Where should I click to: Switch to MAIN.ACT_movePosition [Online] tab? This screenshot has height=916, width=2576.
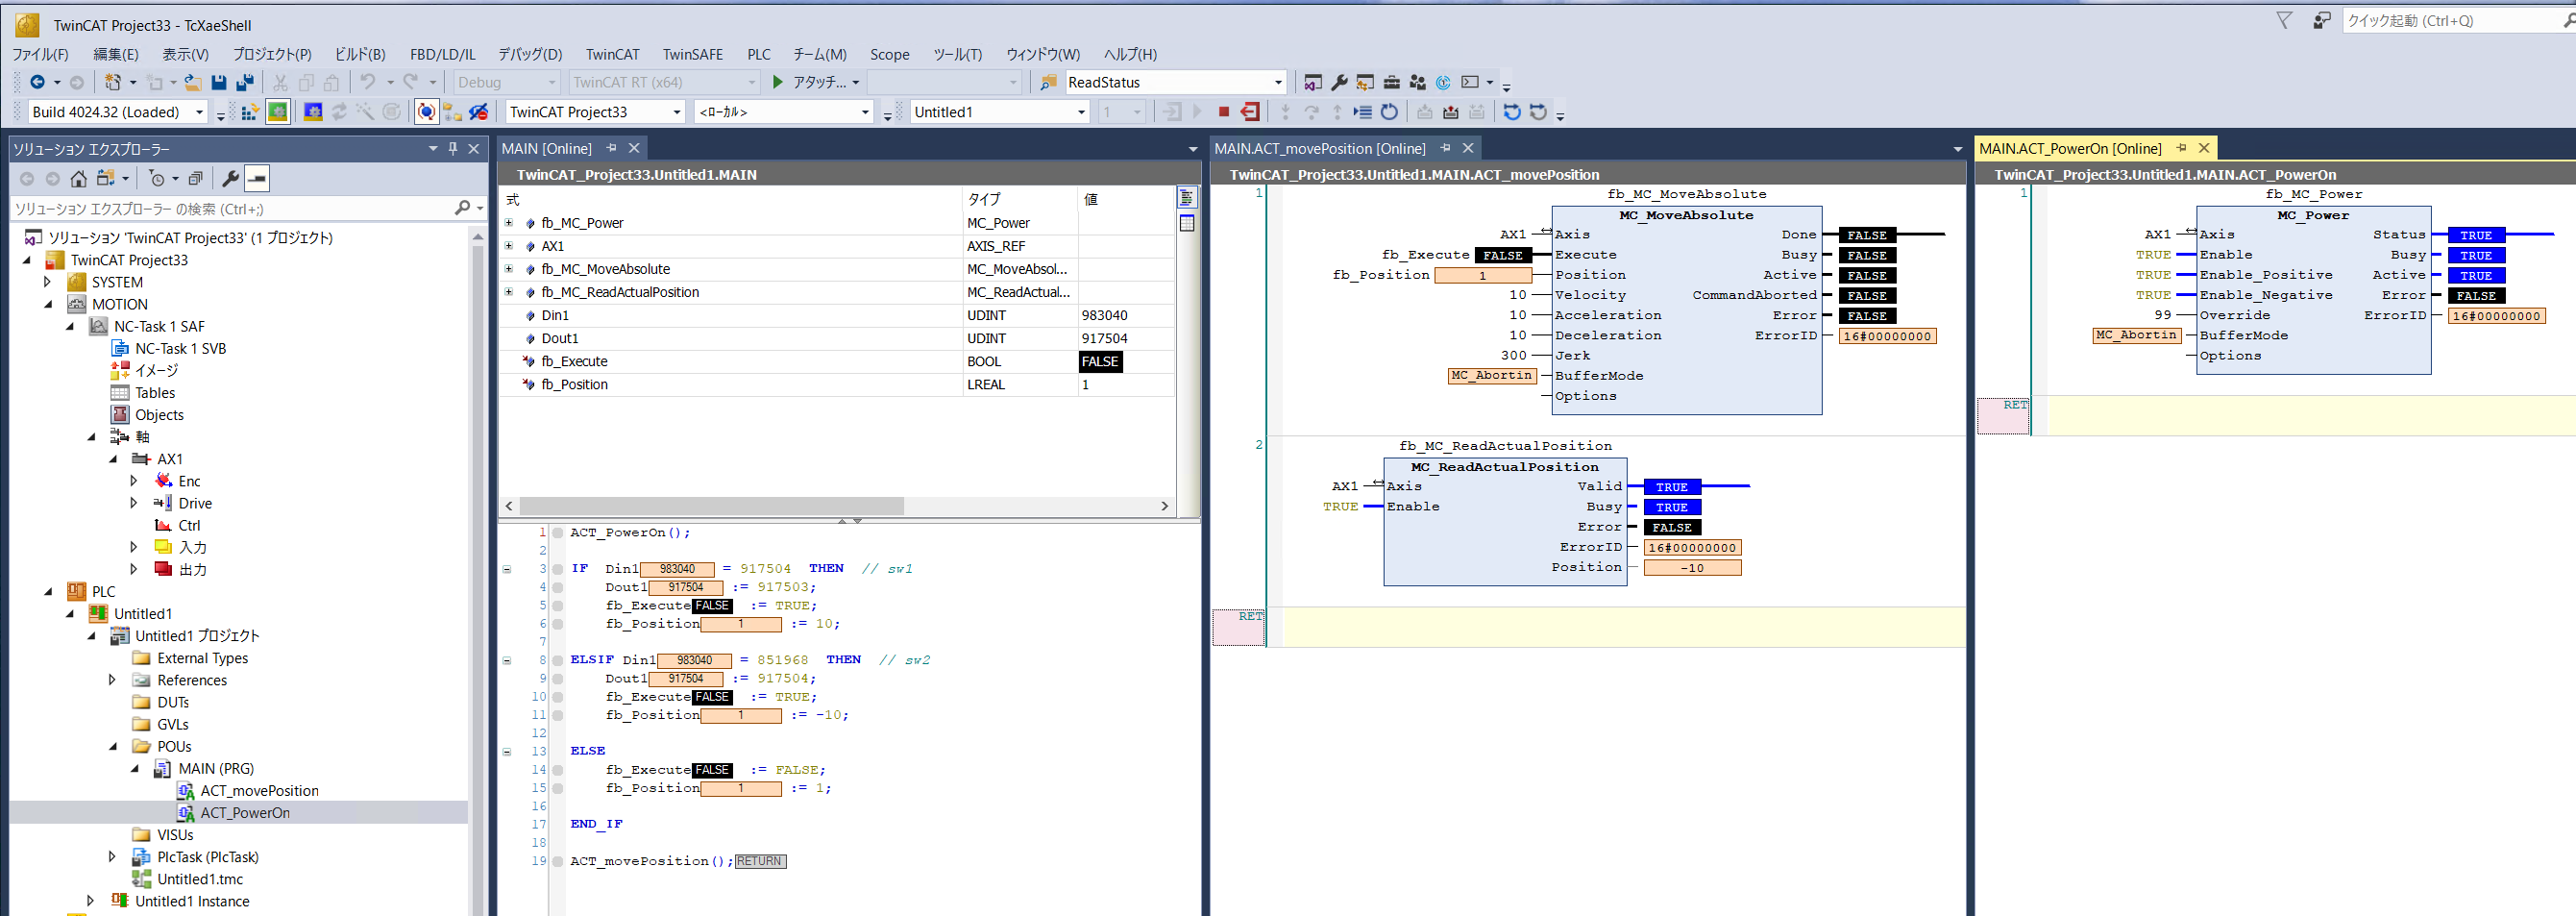tap(1319, 149)
